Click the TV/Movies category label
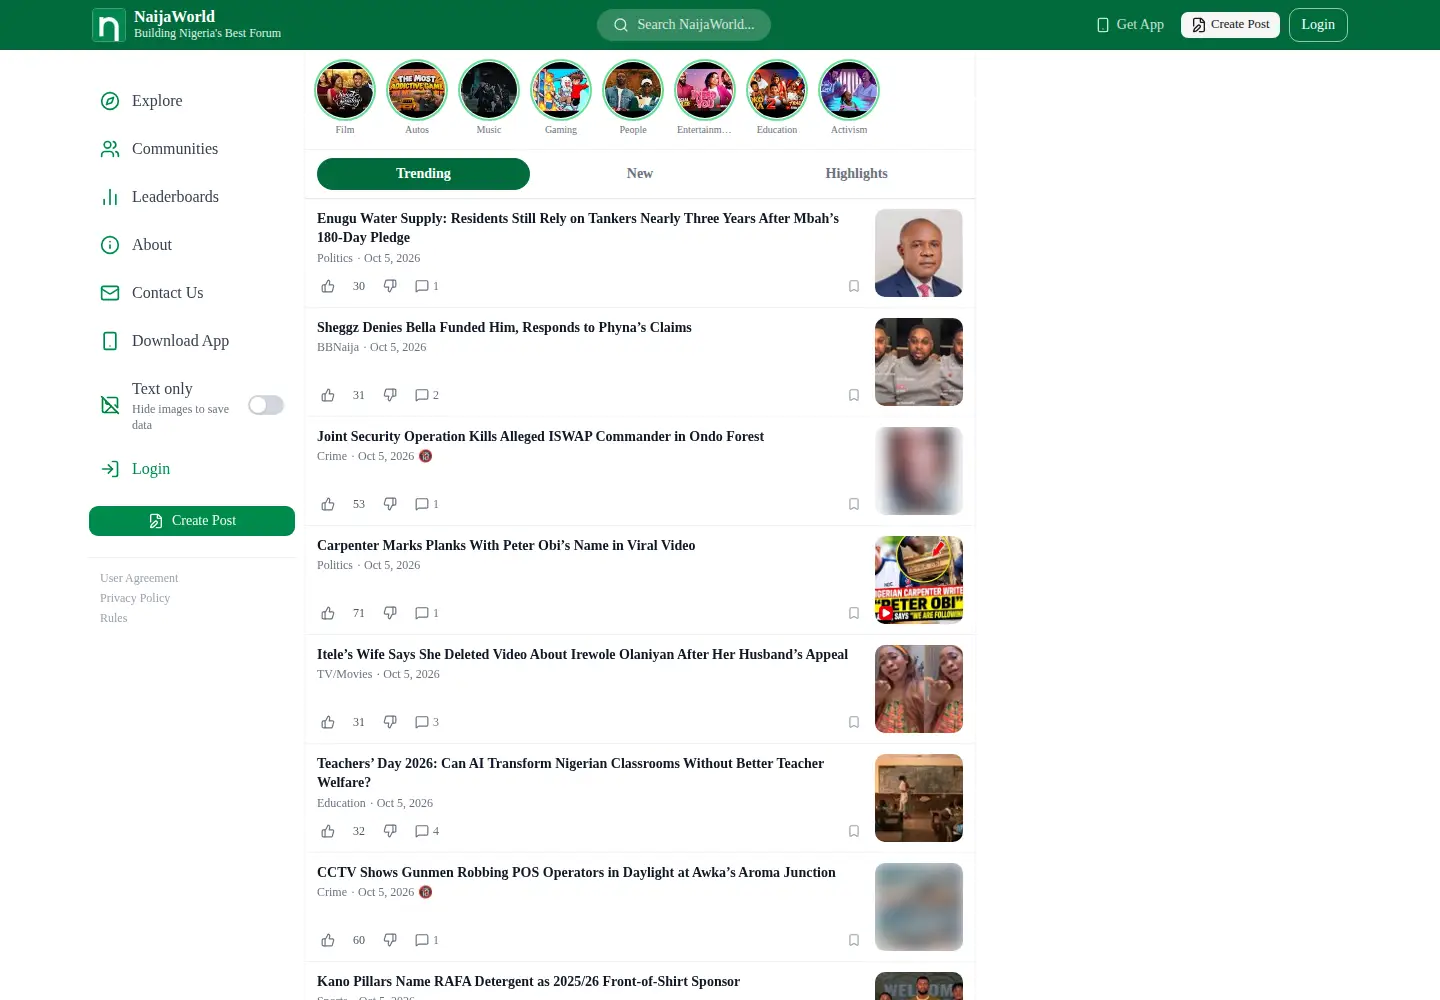 point(345,674)
